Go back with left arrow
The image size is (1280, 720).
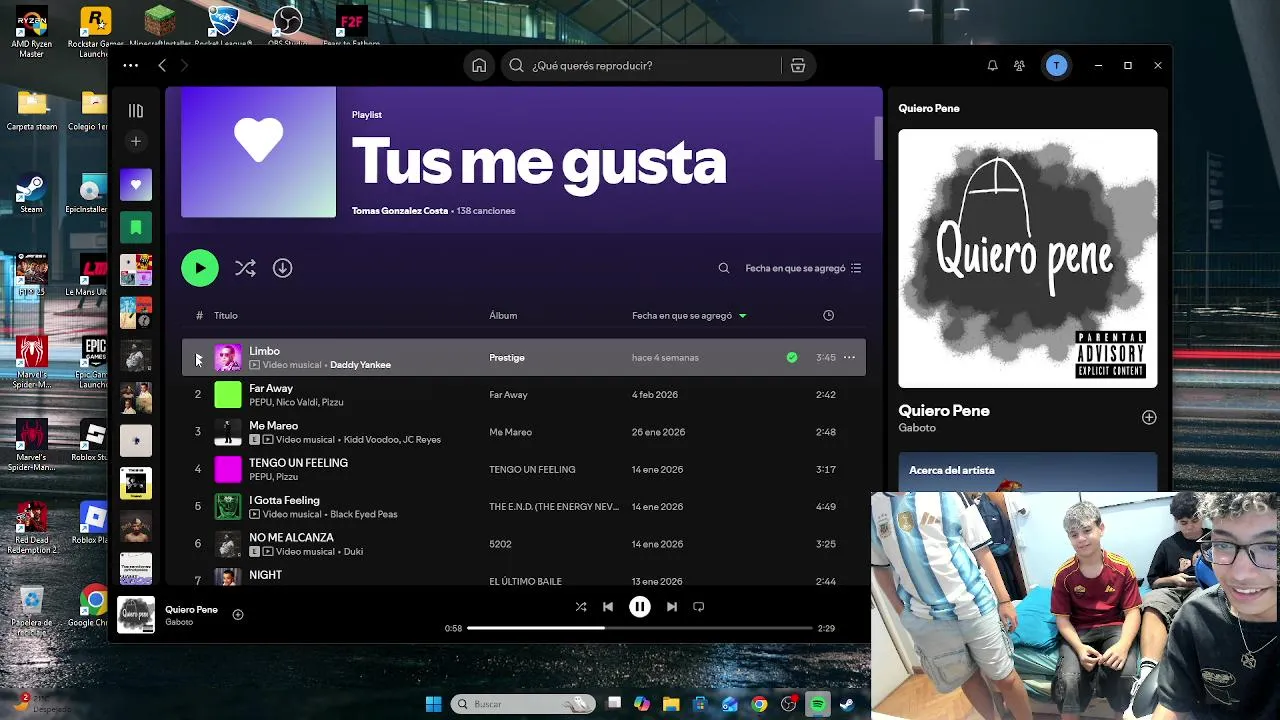click(162, 65)
